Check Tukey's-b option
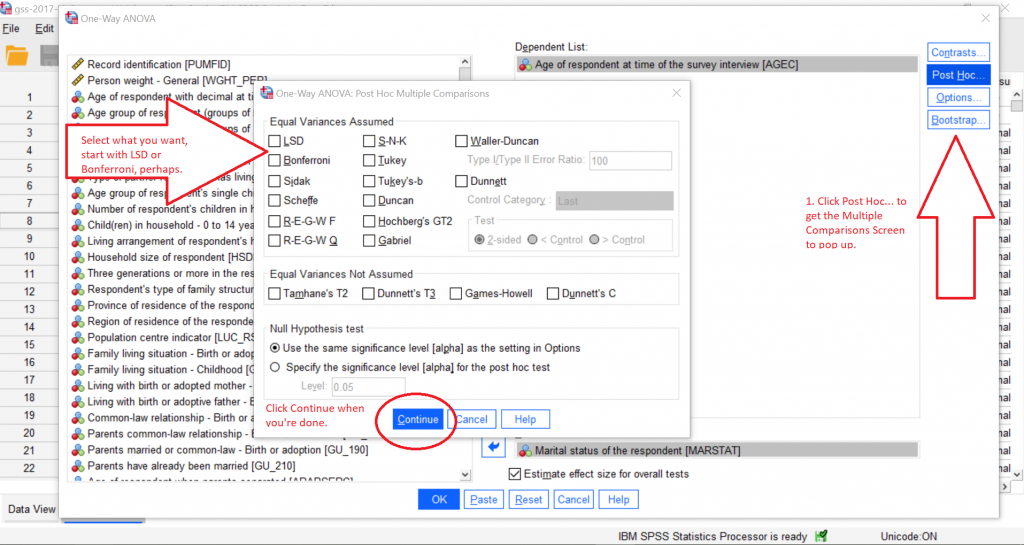This screenshot has height=545, width=1024. [x=369, y=181]
